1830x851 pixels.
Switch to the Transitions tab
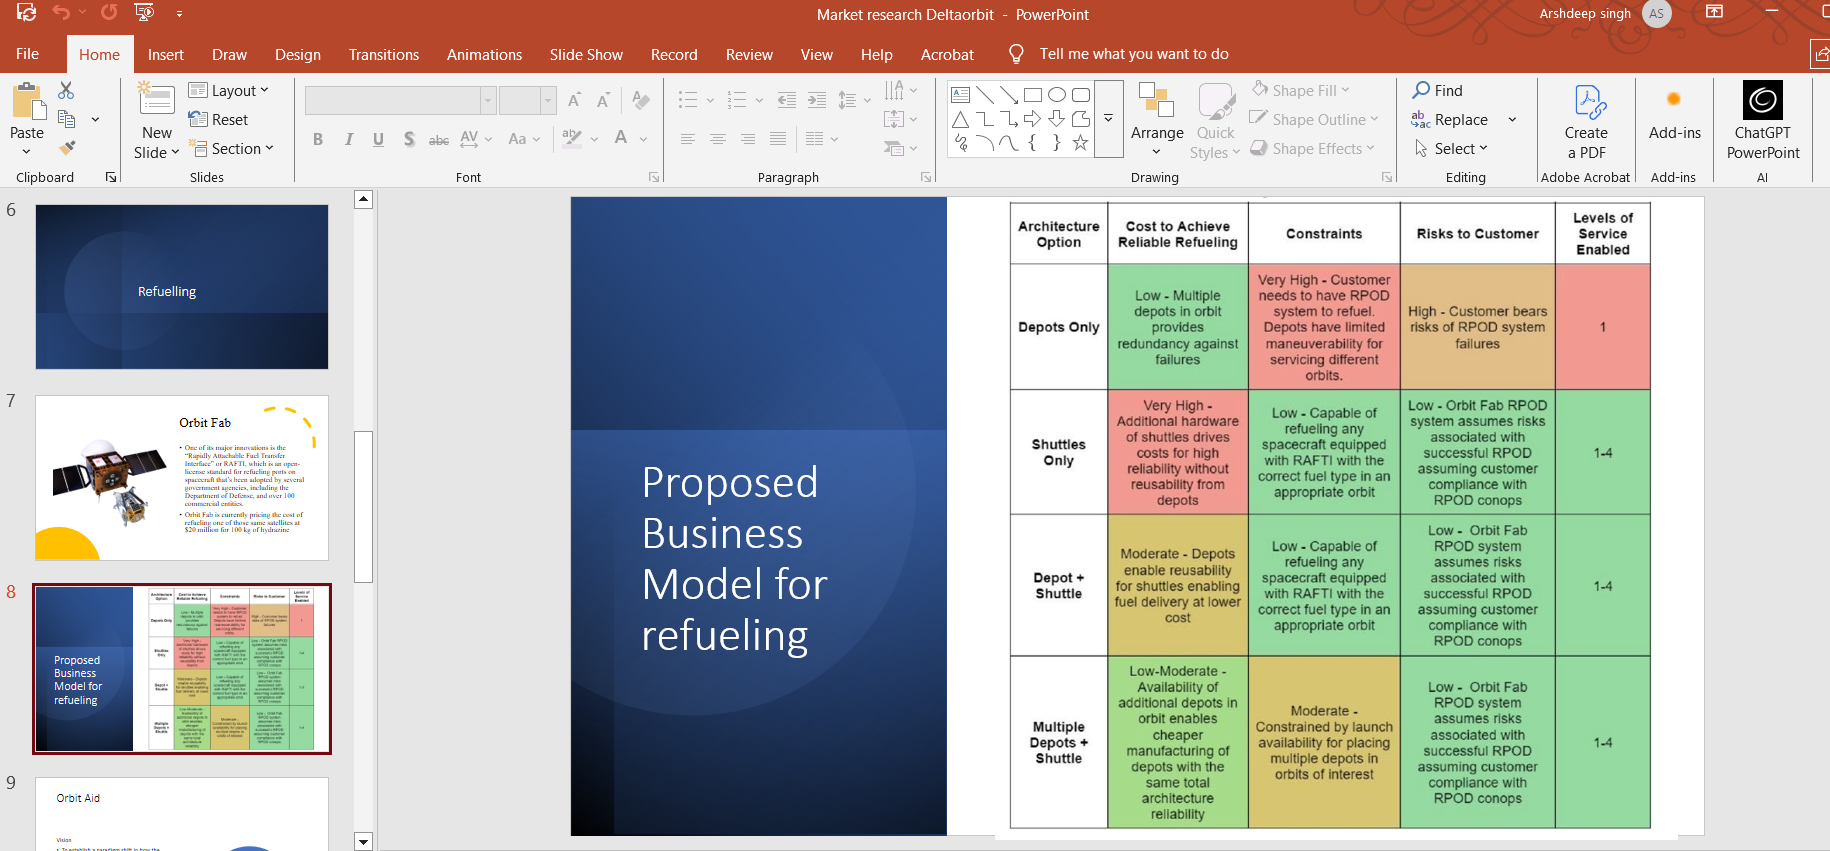click(x=383, y=55)
